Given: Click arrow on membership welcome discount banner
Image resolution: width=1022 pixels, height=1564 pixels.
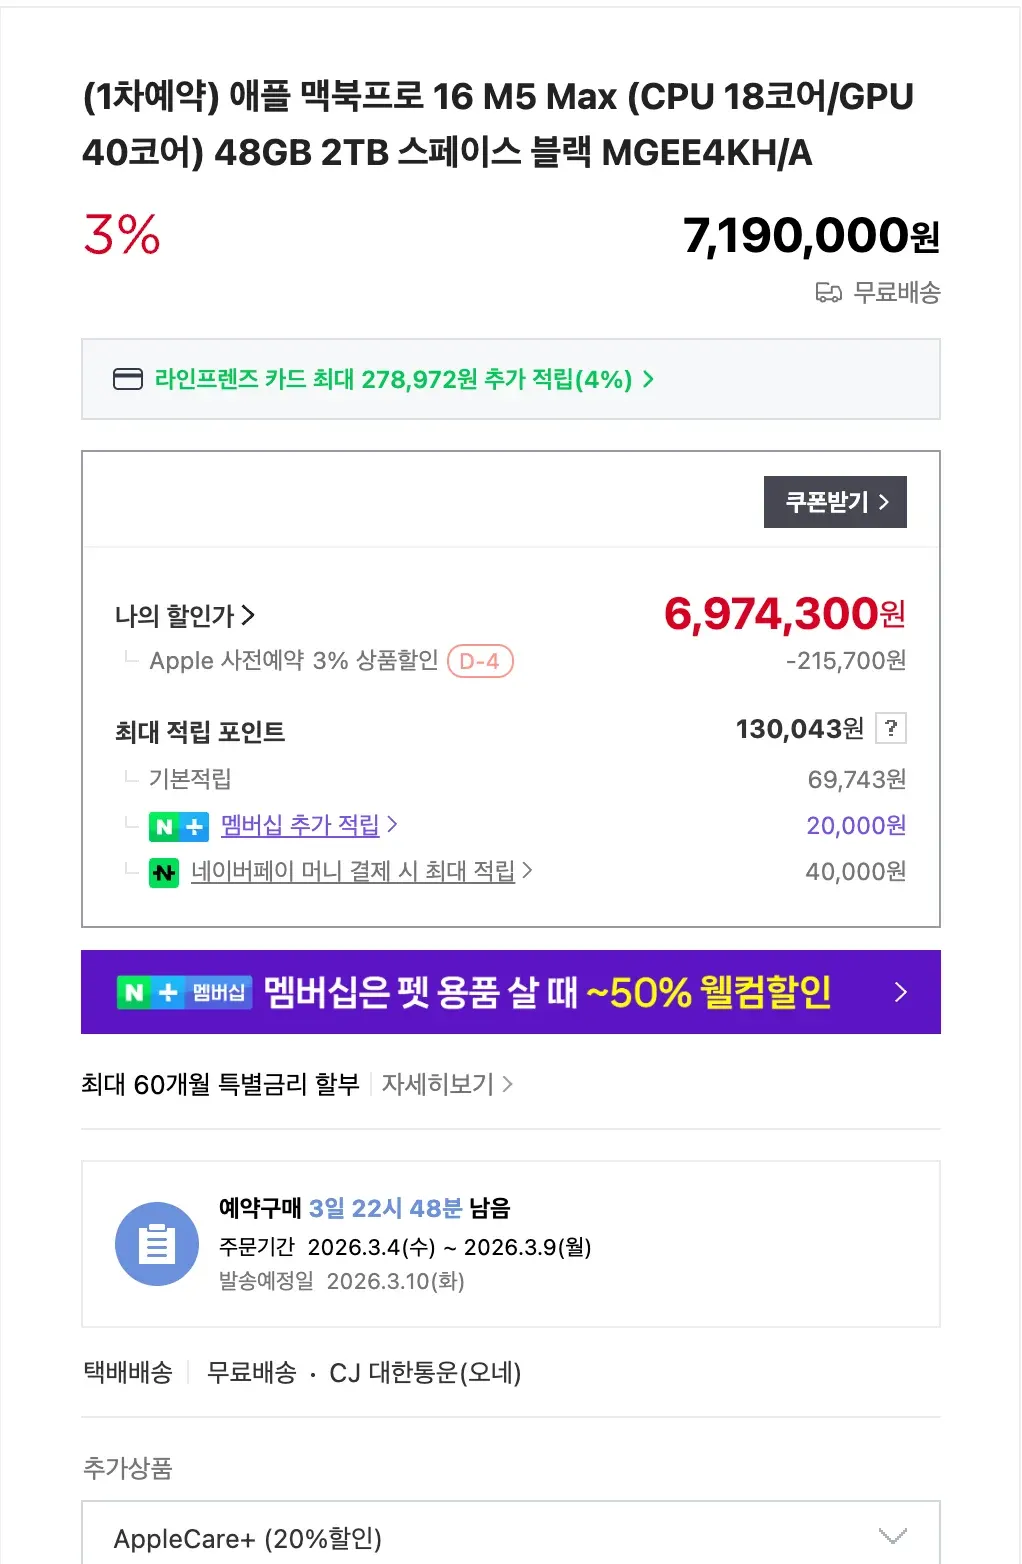Looking at the screenshot, I should (x=900, y=992).
